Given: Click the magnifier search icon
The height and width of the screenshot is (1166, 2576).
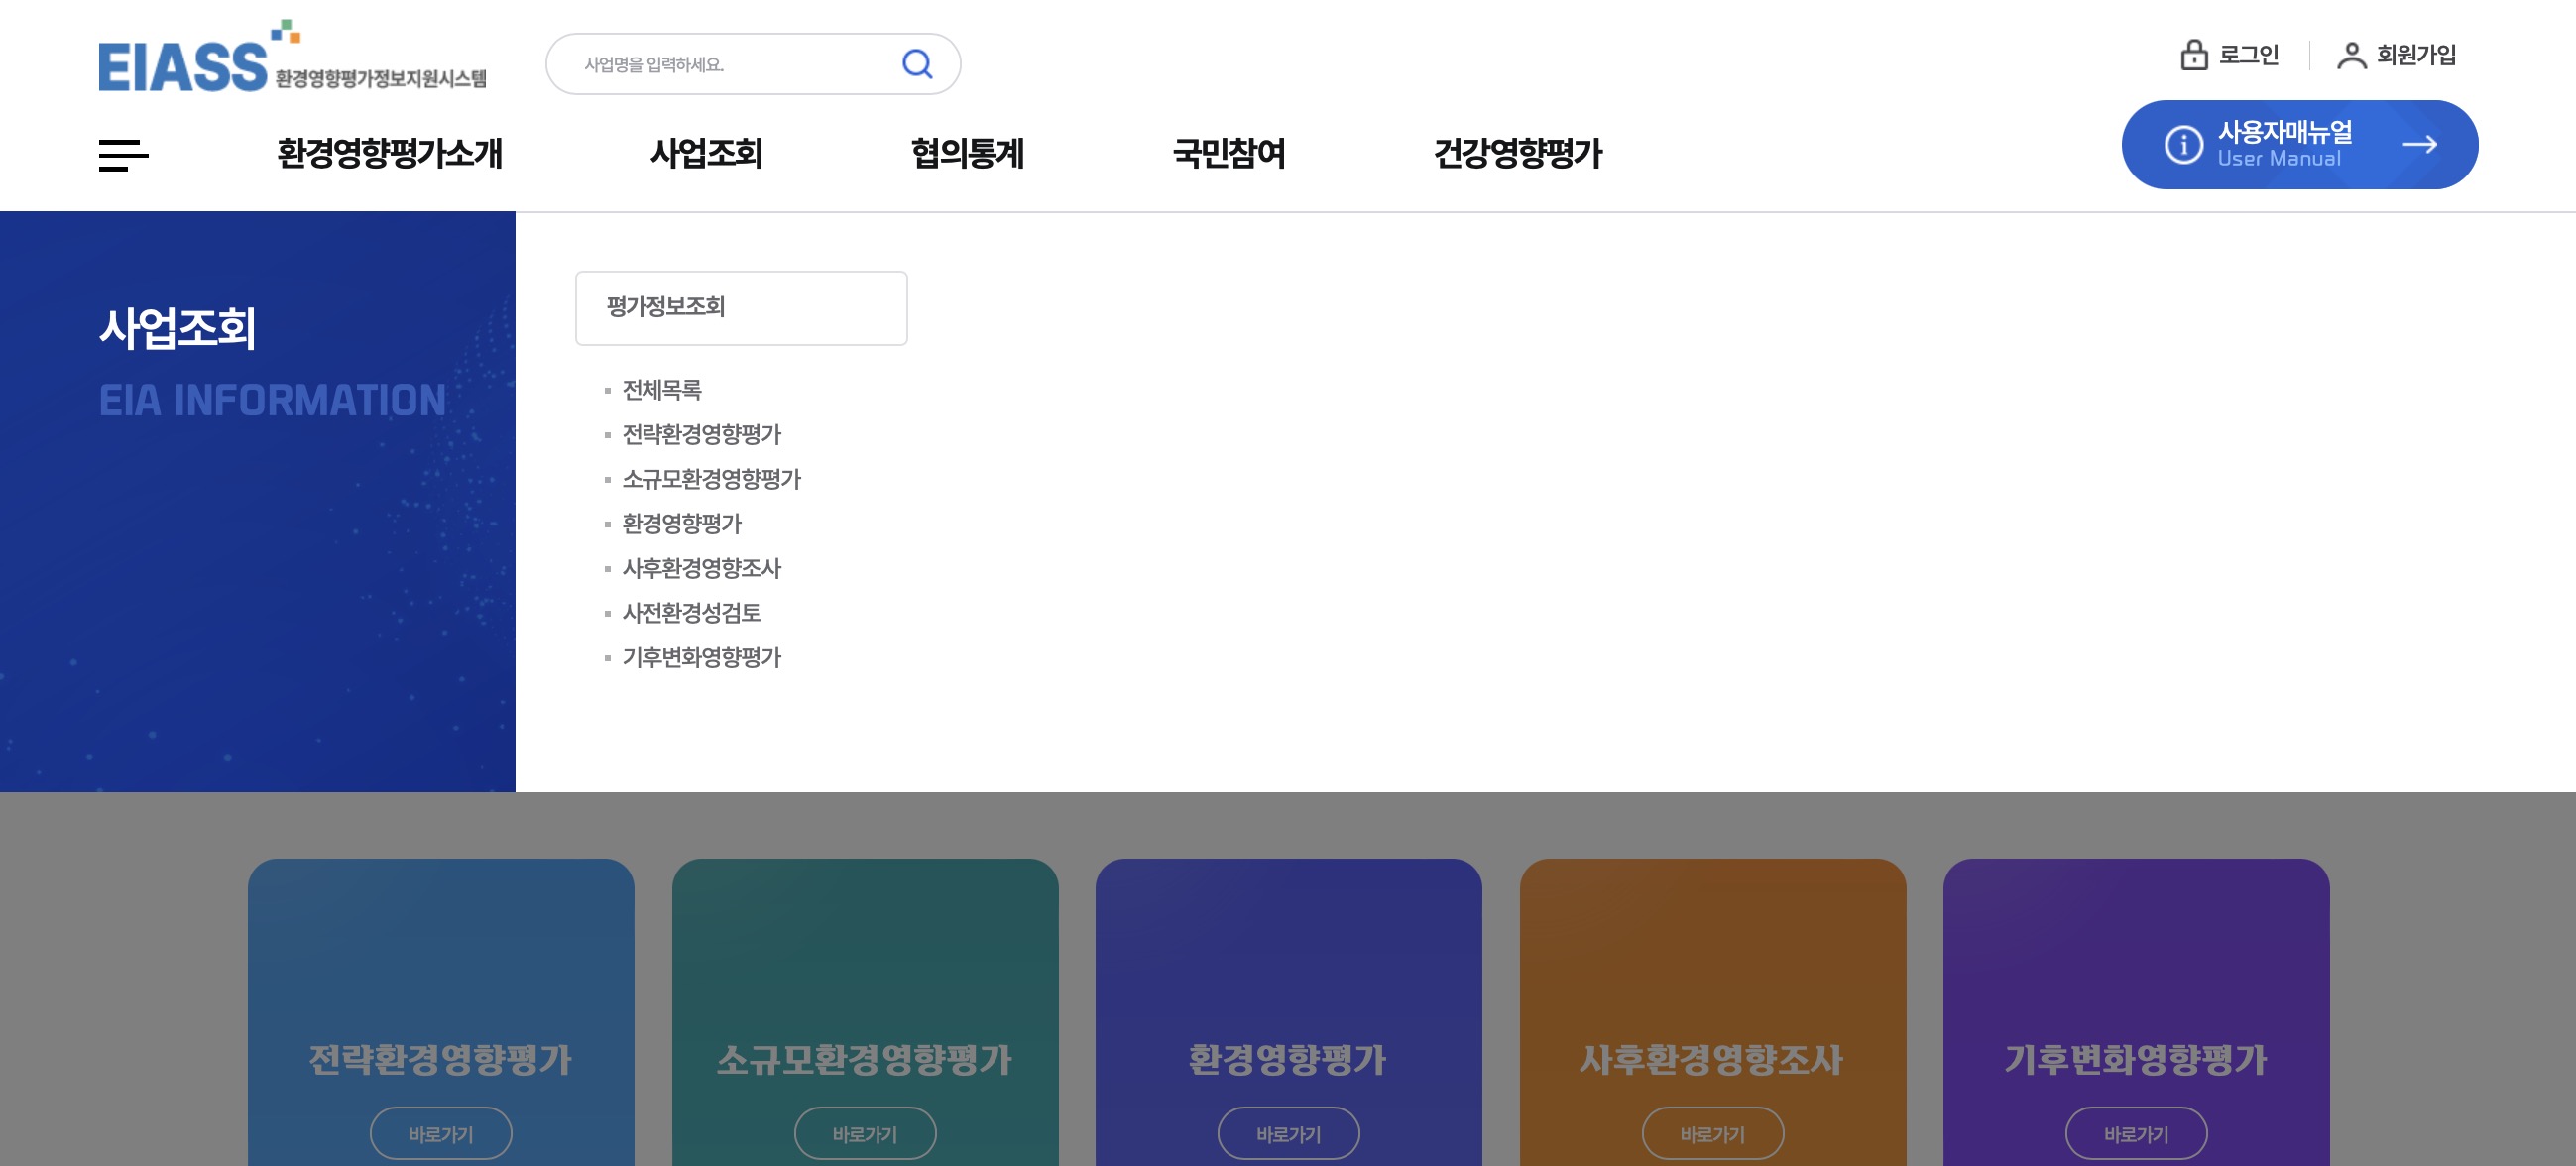Looking at the screenshot, I should click(916, 64).
